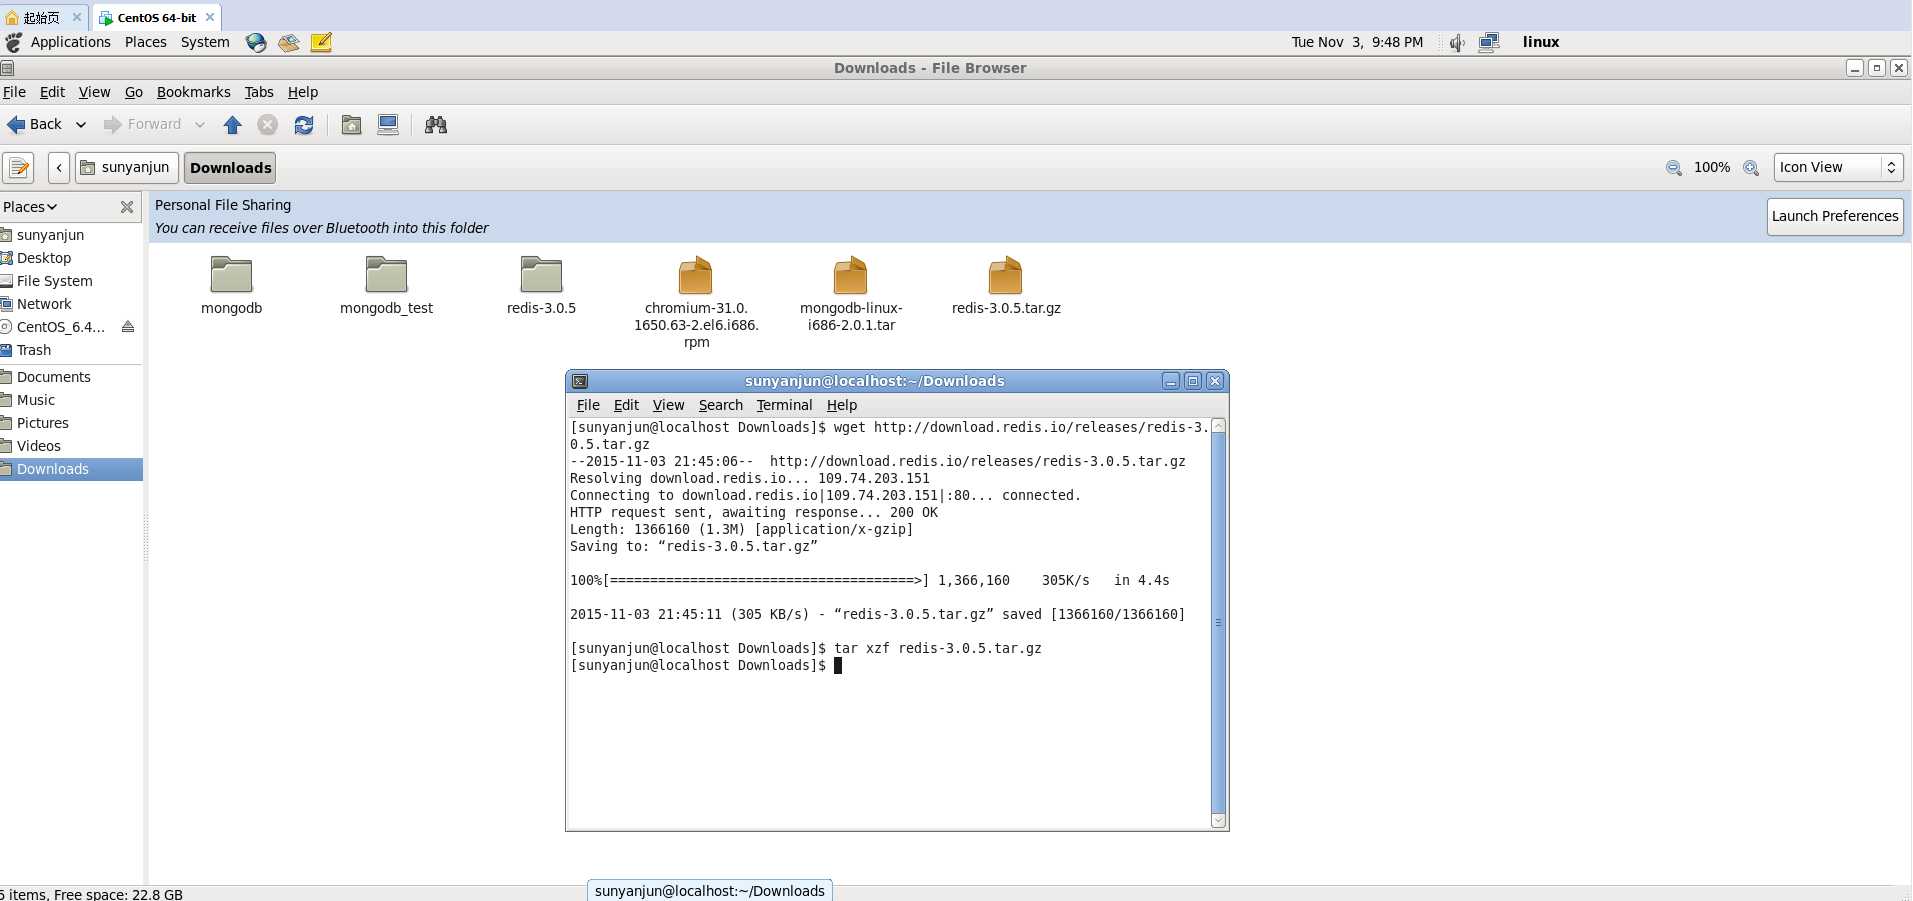Image resolution: width=1913 pixels, height=901 pixels.
Task: Open the File menu in File Browser
Action: click(x=14, y=92)
